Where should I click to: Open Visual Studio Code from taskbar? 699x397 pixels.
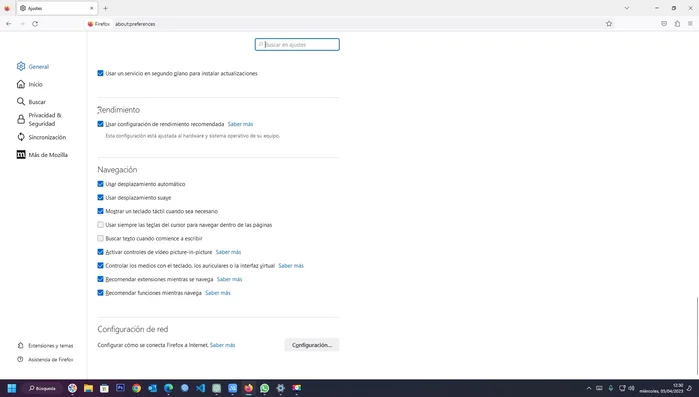[201, 388]
